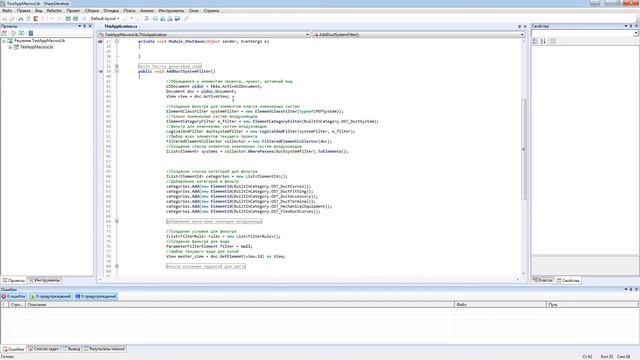The width and height of the screenshot is (640, 360).
Task: Sort by the Описание column header
Action: click(240, 304)
